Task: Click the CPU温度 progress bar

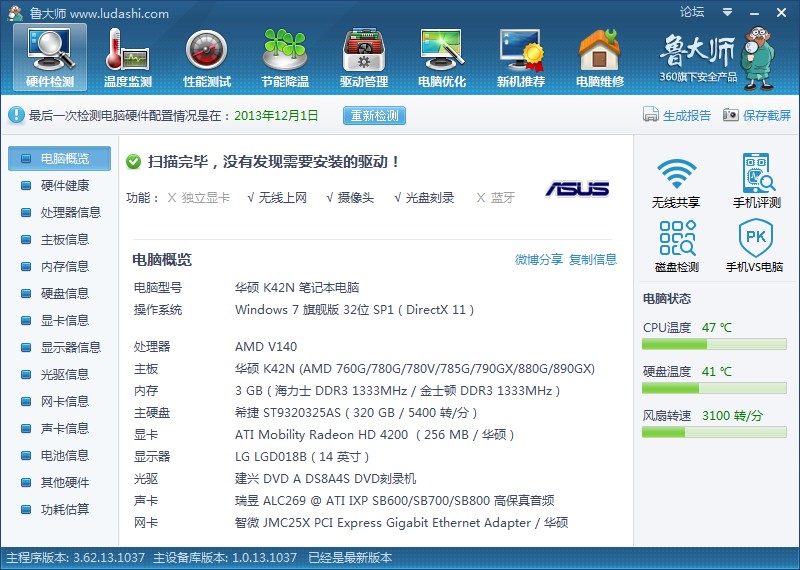Action: click(x=714, y=344)
